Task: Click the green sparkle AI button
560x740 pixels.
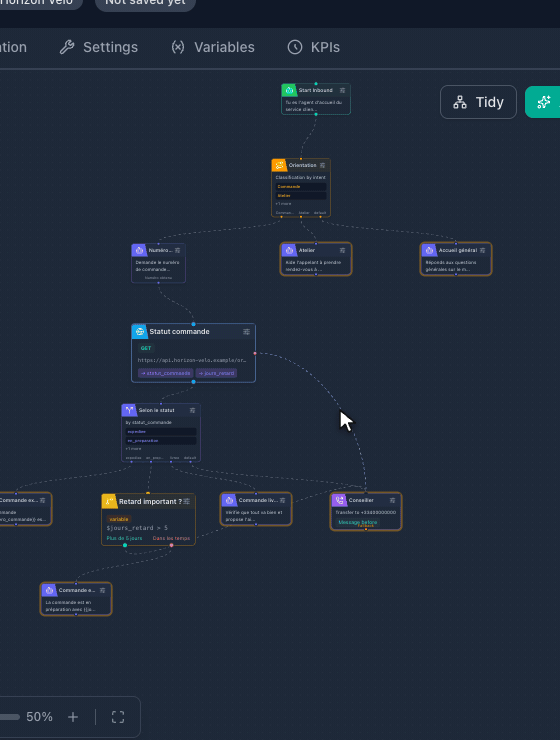Action: click(x=543, y=102)
